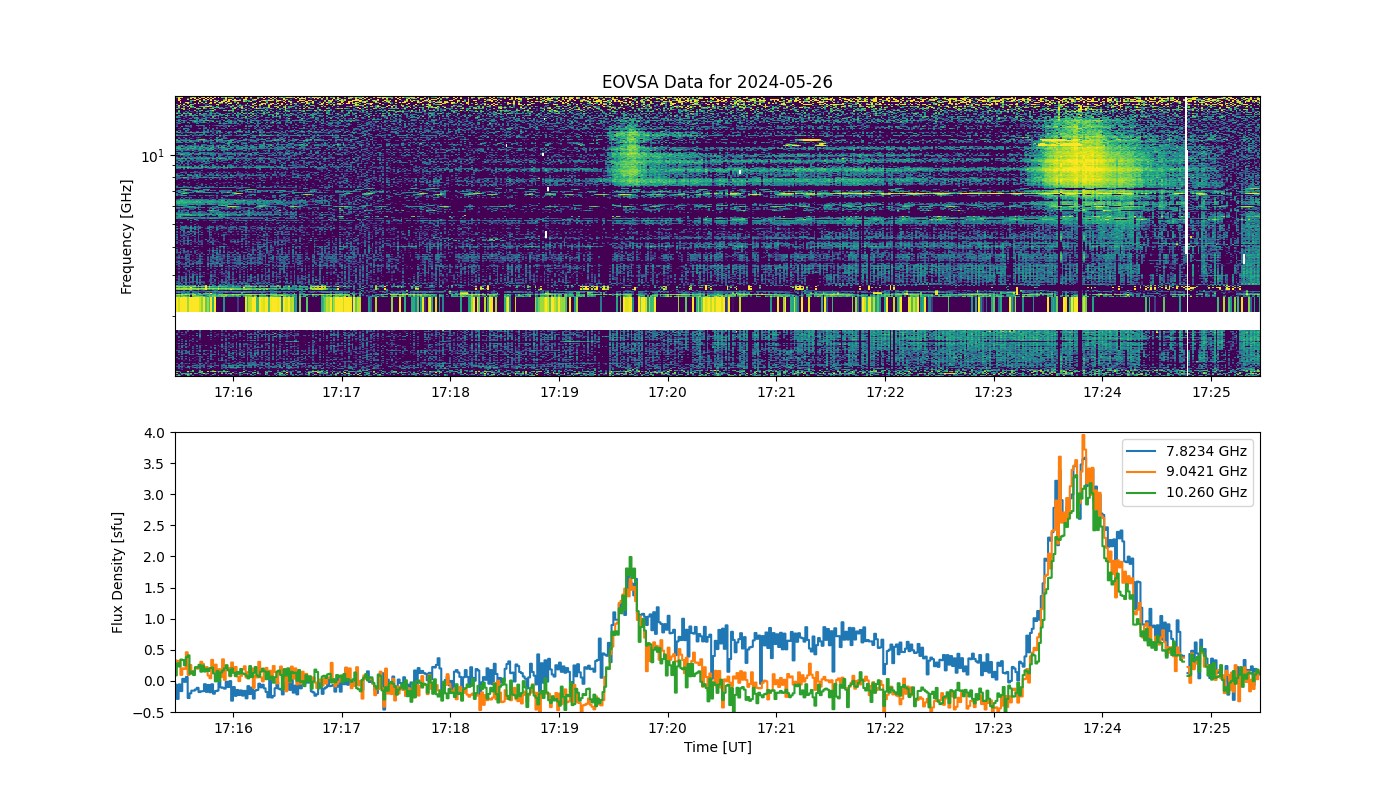The image size is (1400, 800).
Task: Click the Flux Density [sfu] axis label
Action: coord(117,572)
